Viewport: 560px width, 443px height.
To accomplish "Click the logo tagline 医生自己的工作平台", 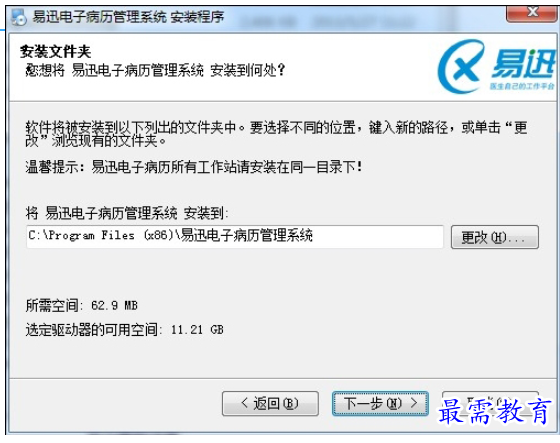I will click(x=522, y=86).
